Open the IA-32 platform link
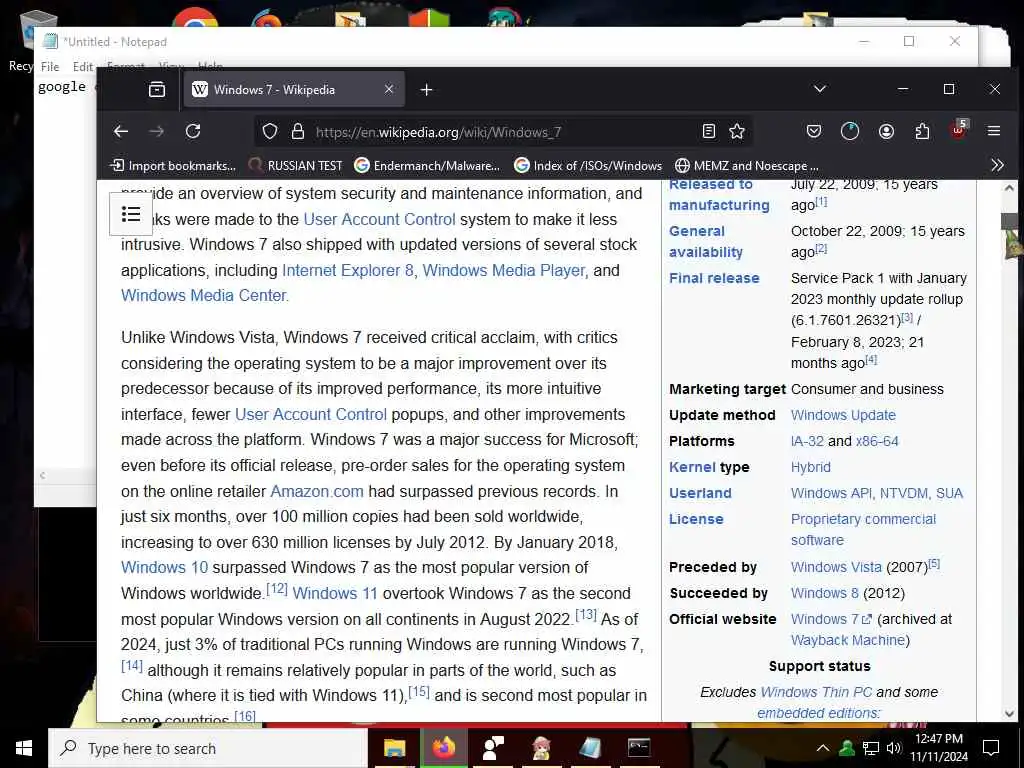The height and width of the screenshot is (768, 1024). 807,441
